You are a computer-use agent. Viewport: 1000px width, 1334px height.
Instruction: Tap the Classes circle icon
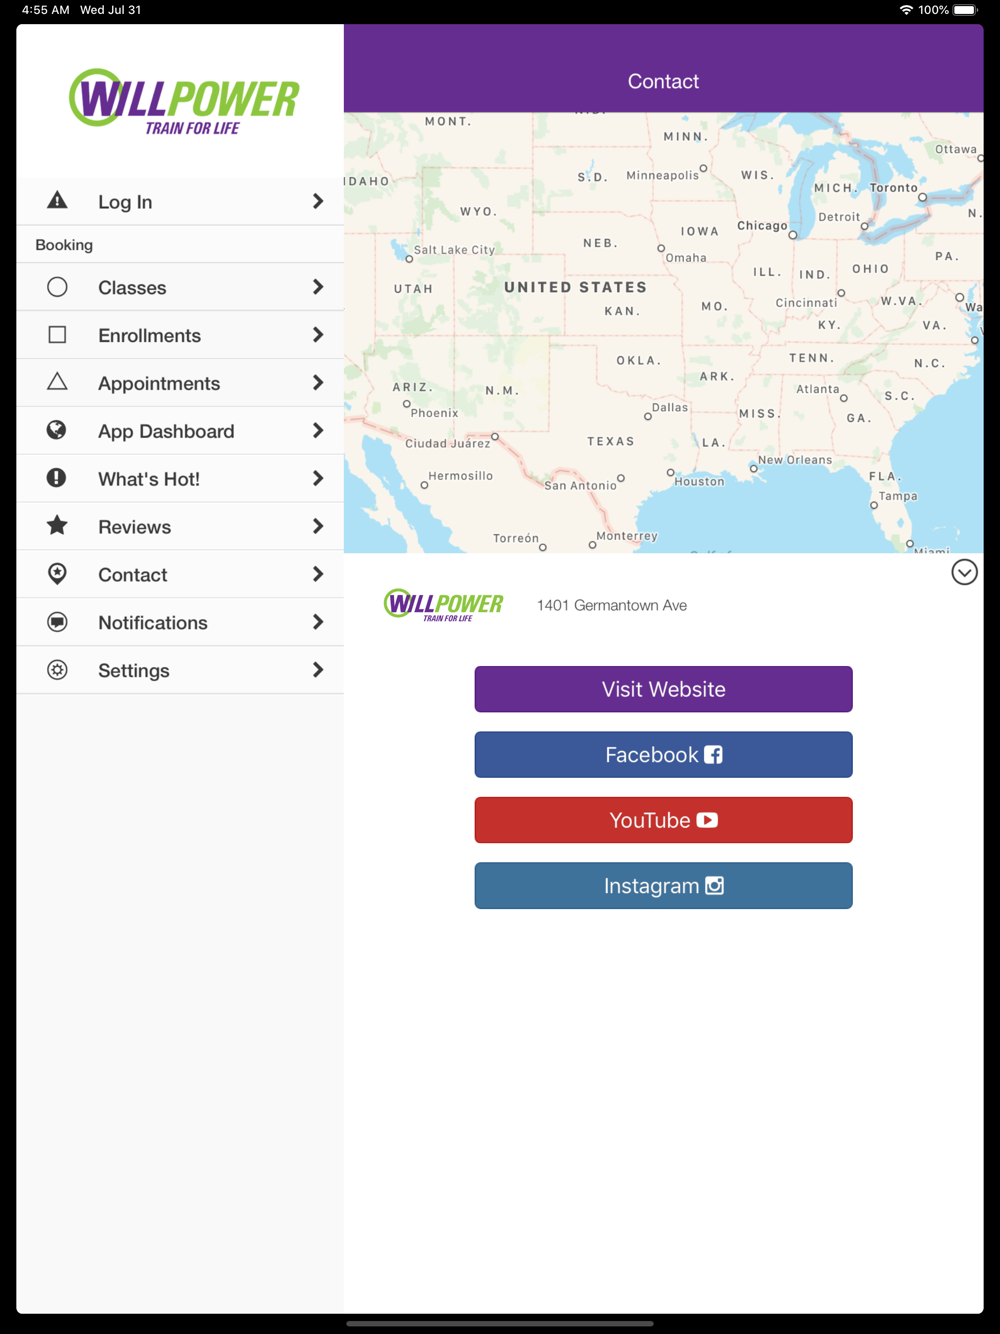pos(57,287)
